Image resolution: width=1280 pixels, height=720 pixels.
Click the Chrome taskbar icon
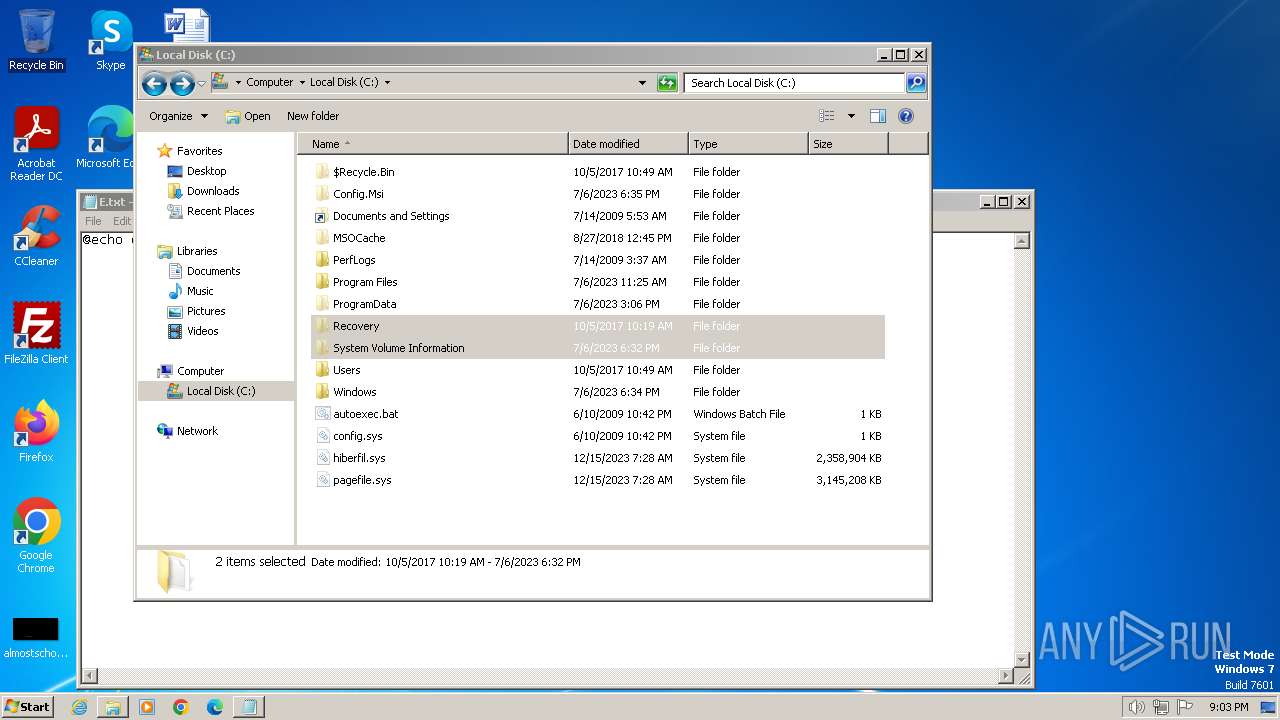pos(181,707)
